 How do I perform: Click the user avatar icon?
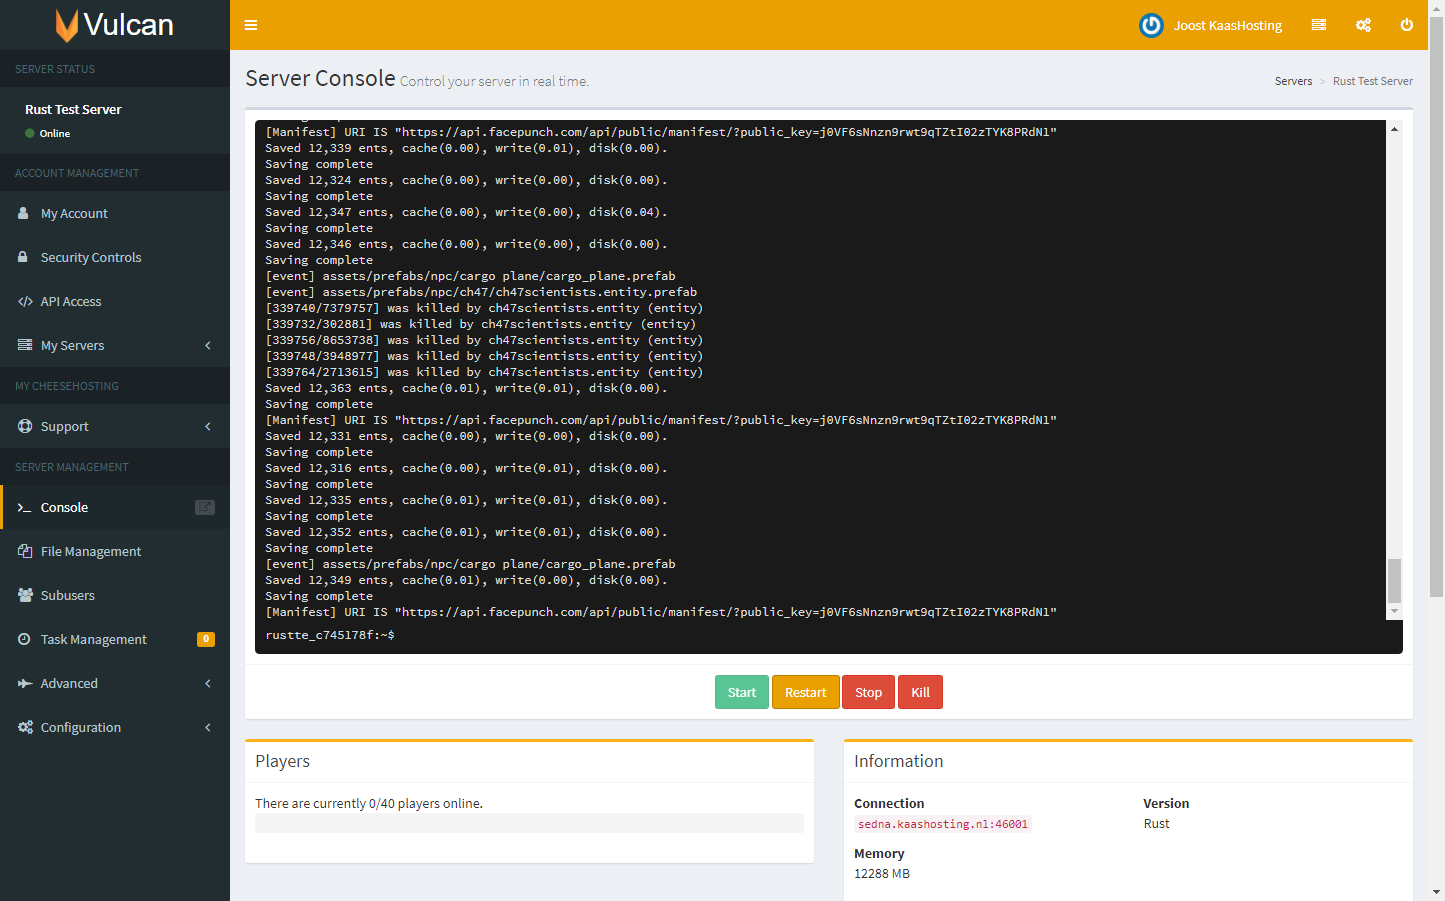pos(1151,25)
